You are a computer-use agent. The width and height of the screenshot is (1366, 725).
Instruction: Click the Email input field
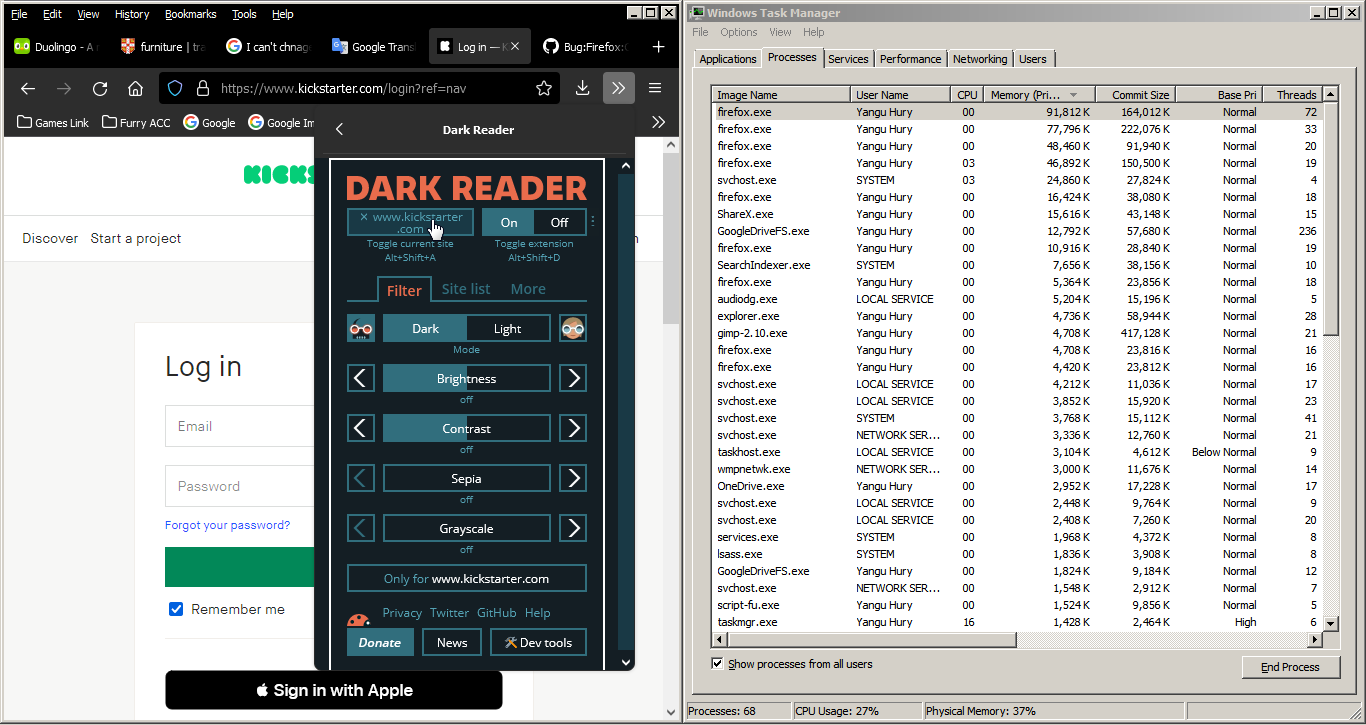[x=240, y=425]
